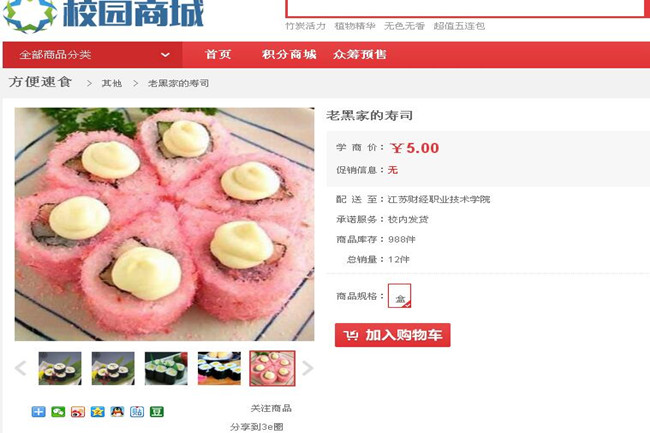Open 众筹预售 nav tab

pos(360,54)
